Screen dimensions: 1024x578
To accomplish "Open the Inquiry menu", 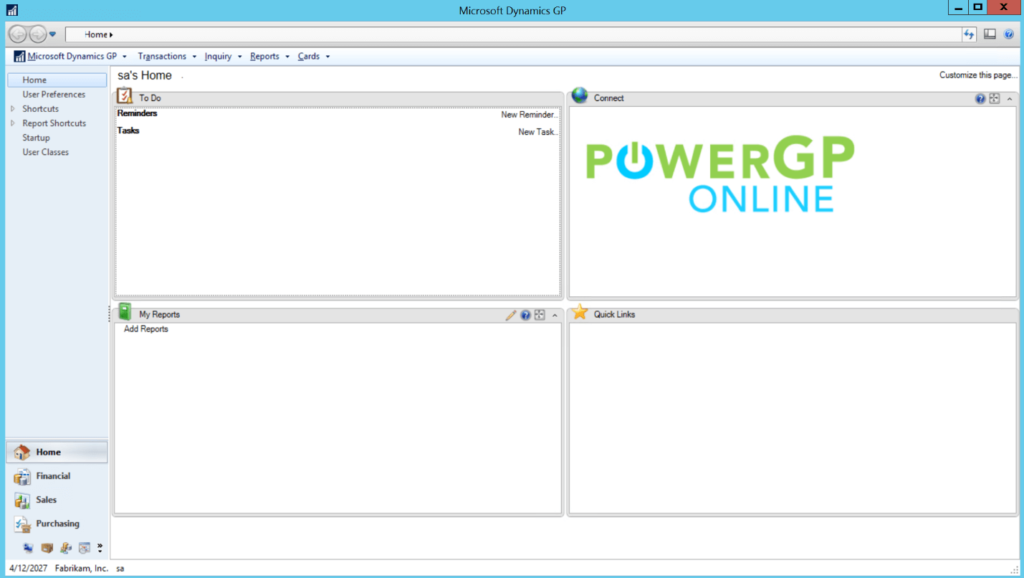I will click(x=218, y=56).
